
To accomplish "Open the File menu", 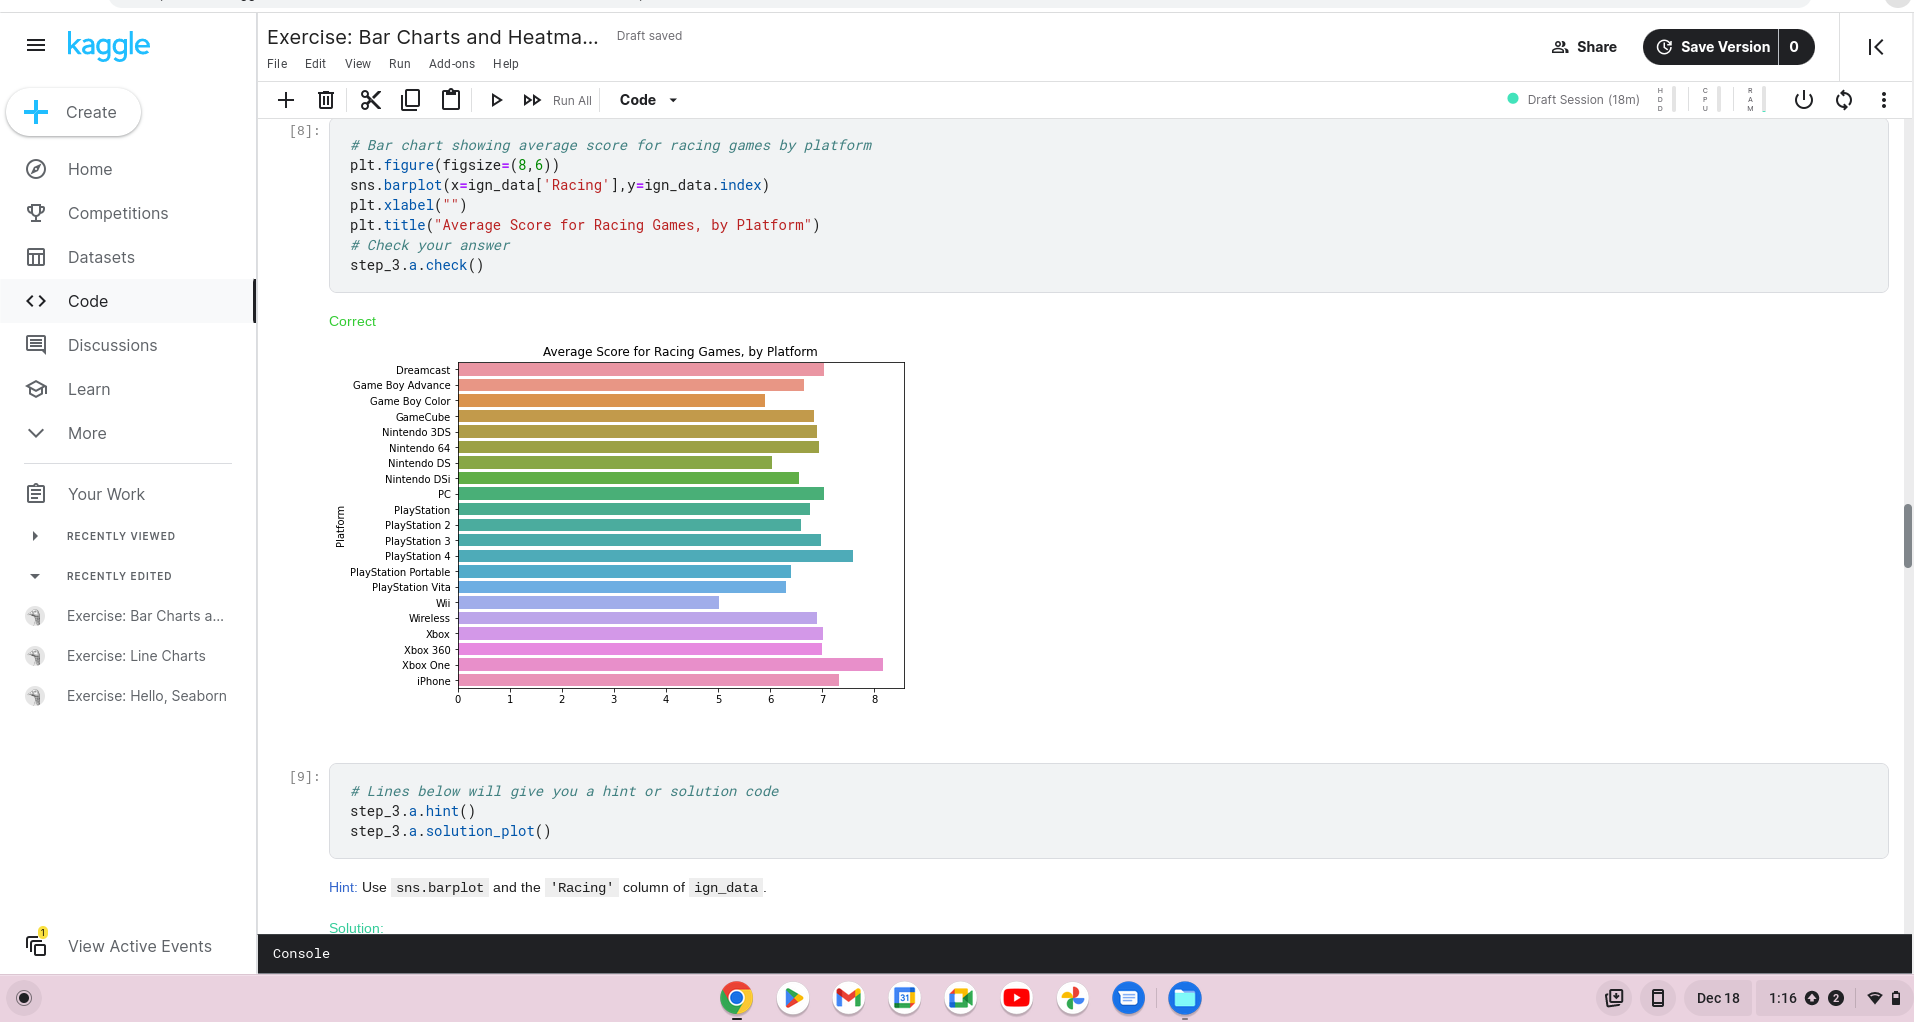I will coord(277,64).
